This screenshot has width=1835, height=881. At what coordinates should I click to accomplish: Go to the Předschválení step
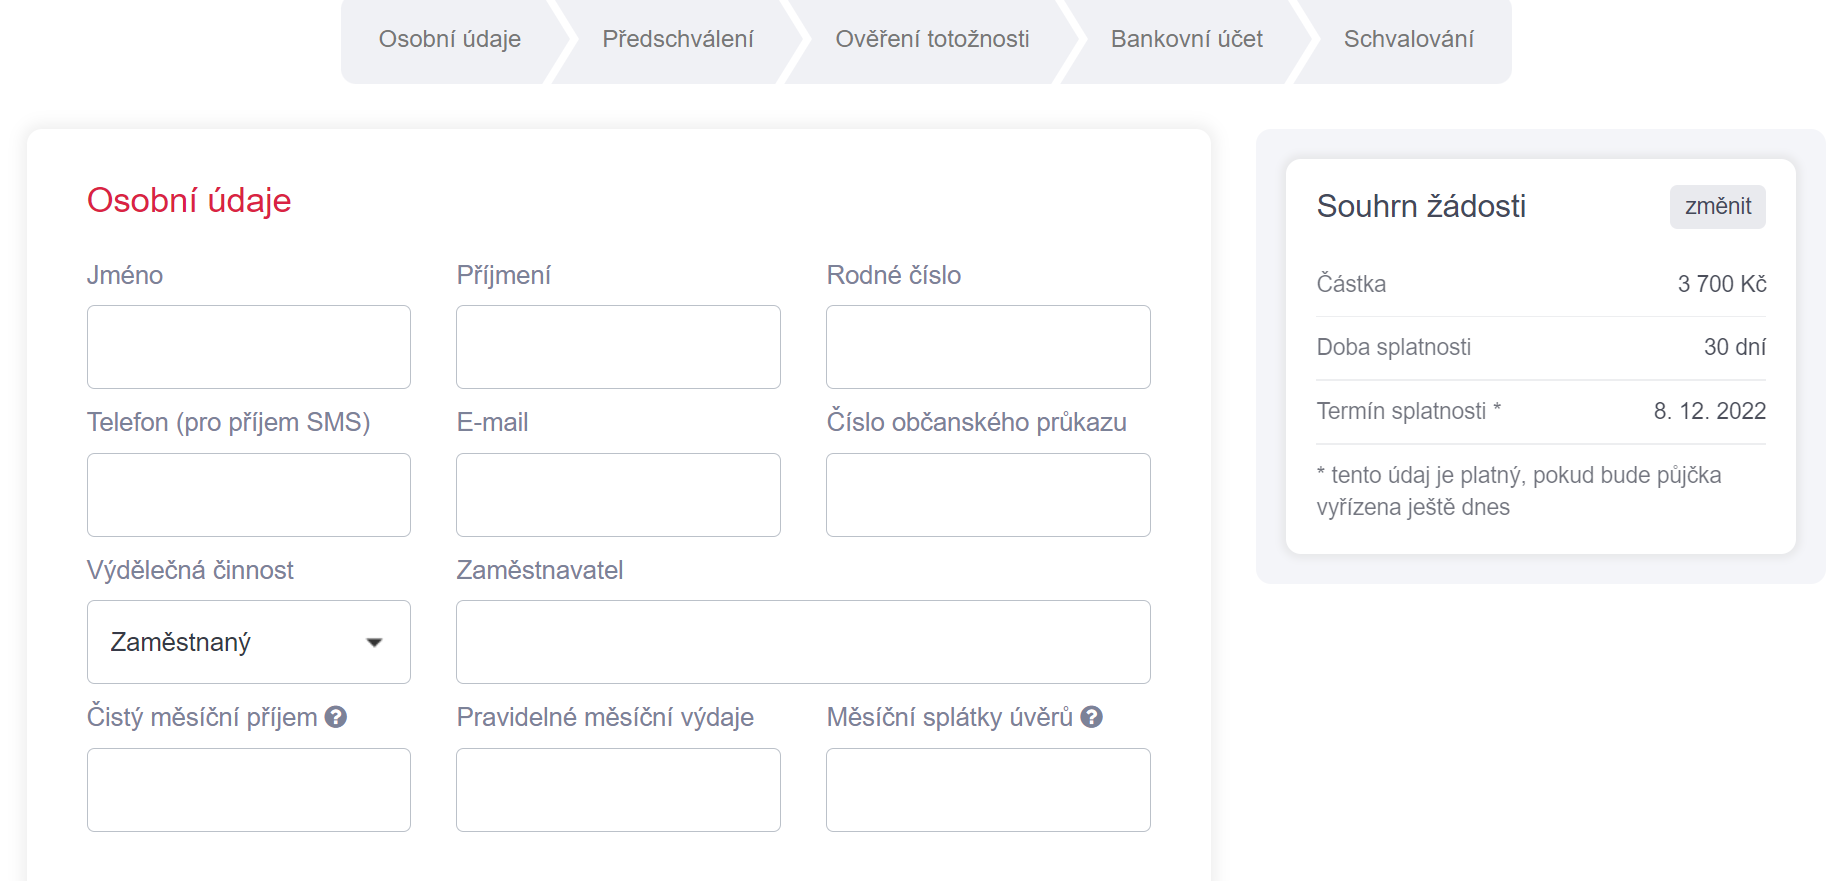coord(677,39)
